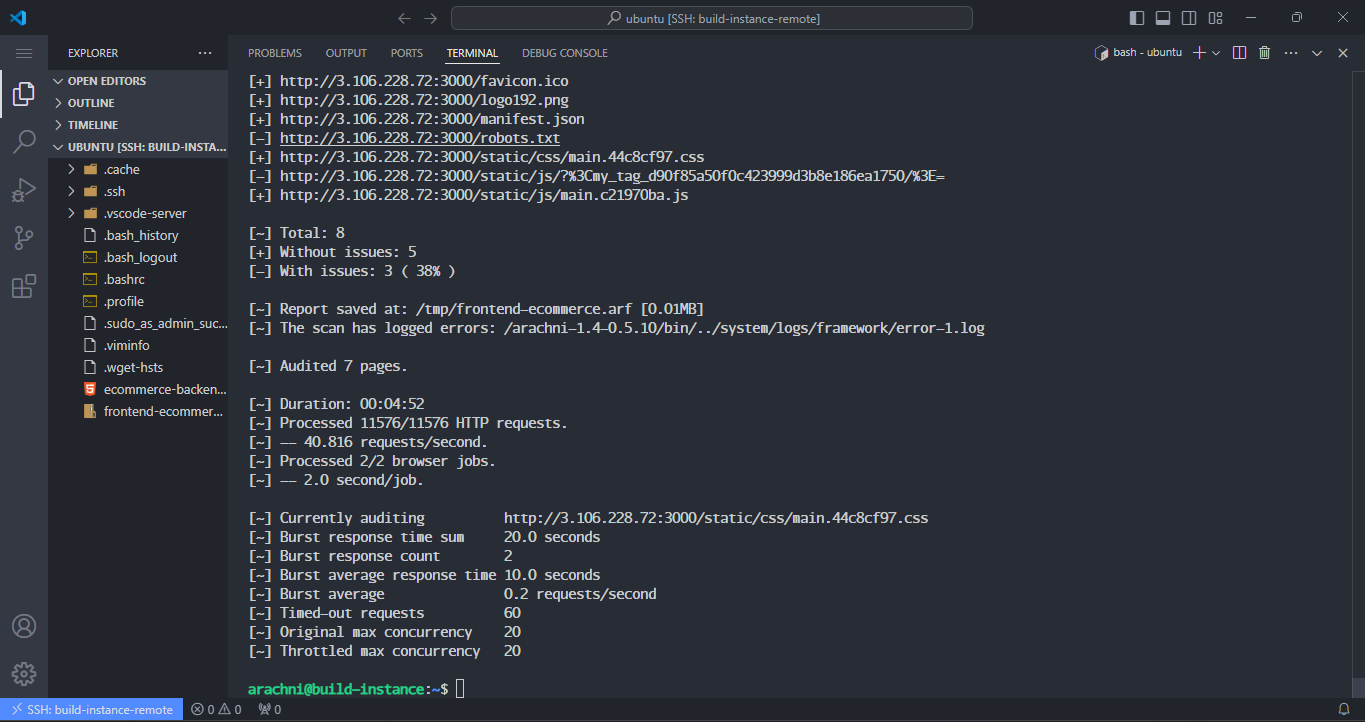Click 'Report saved at' line in terminal
This screenshot has width=1365, height=722.
pos(476,309)
